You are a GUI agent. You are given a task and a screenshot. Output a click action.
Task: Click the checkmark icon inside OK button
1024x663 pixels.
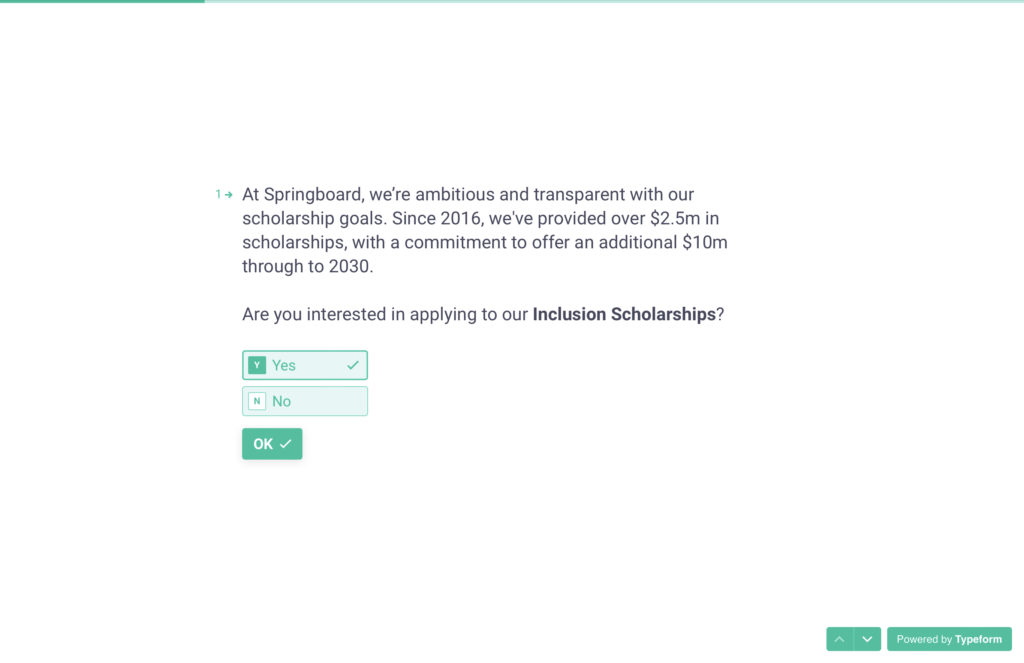click(286, 444)
